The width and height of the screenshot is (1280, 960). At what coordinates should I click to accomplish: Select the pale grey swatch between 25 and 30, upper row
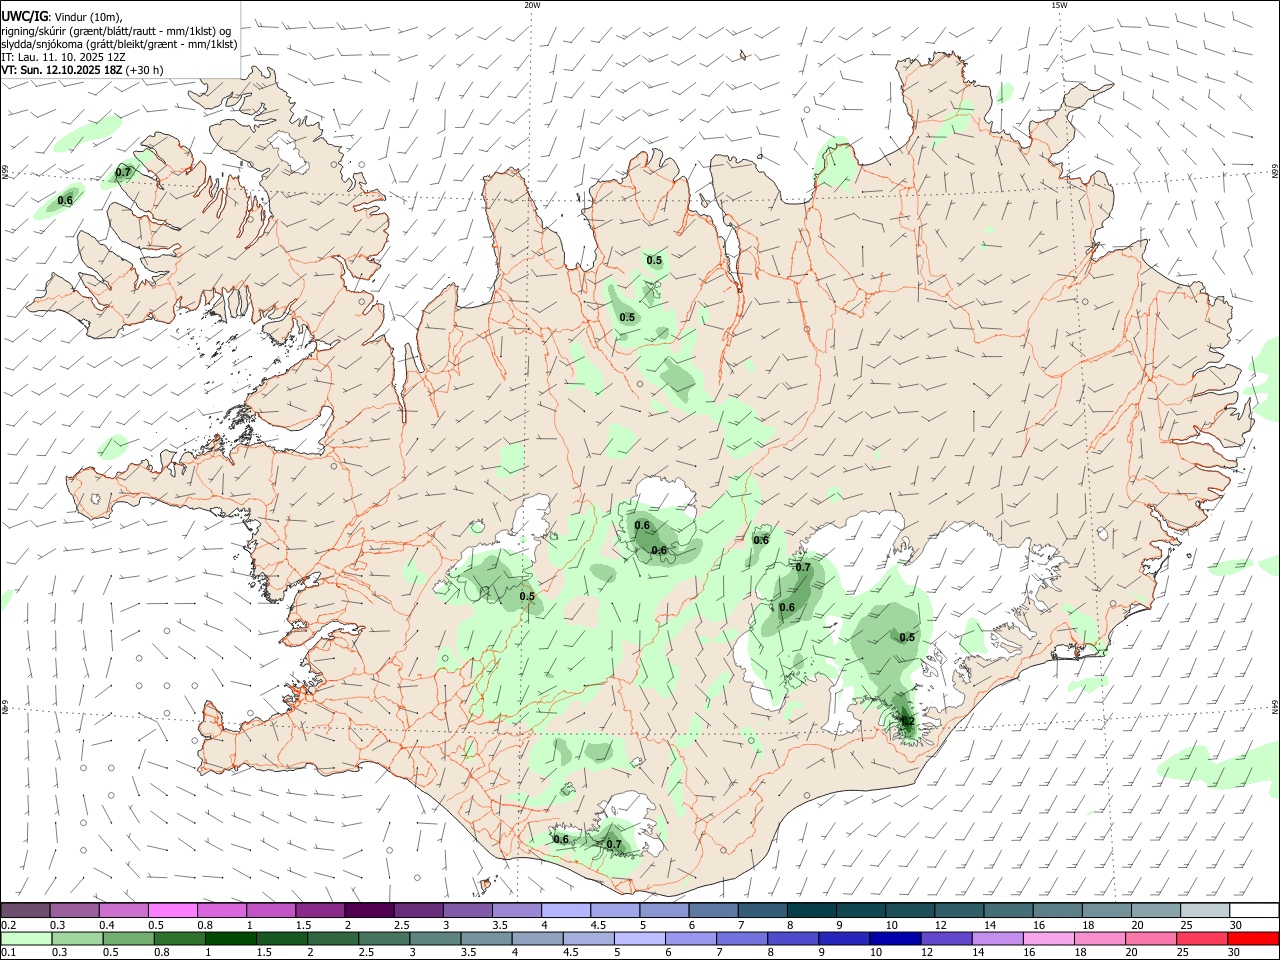pyautogui.click(x=1206, y=910)
